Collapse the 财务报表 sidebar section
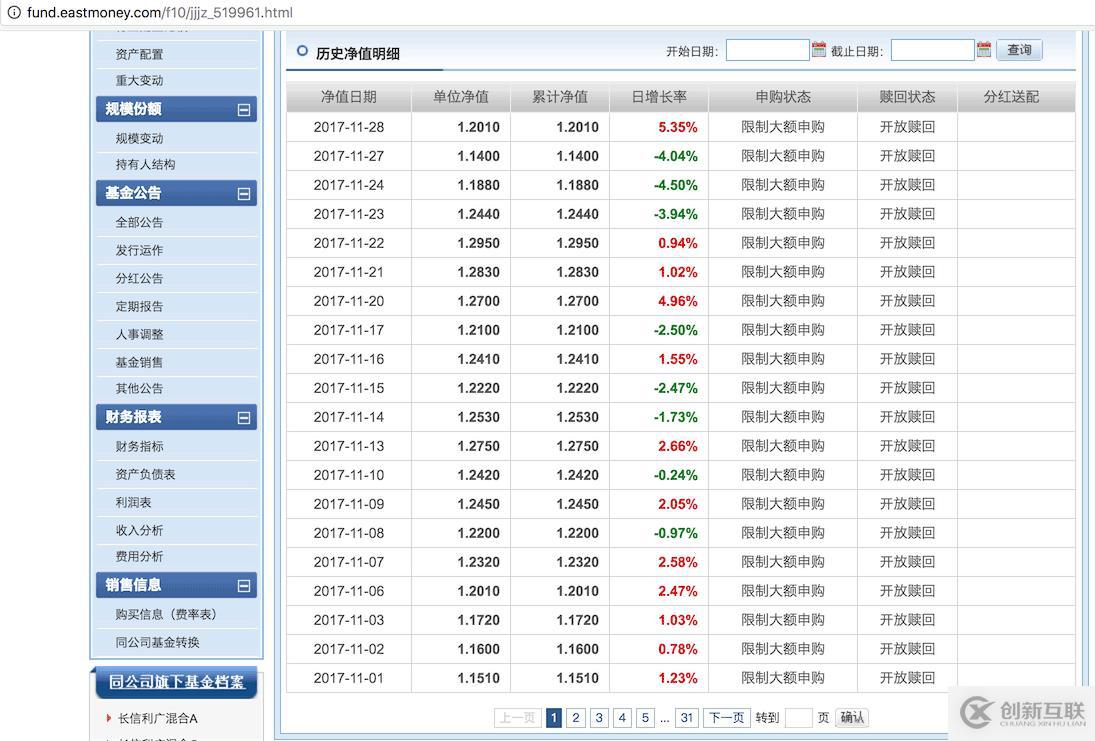Viewport: 1095px width, 741px height. tap(243, 418)
